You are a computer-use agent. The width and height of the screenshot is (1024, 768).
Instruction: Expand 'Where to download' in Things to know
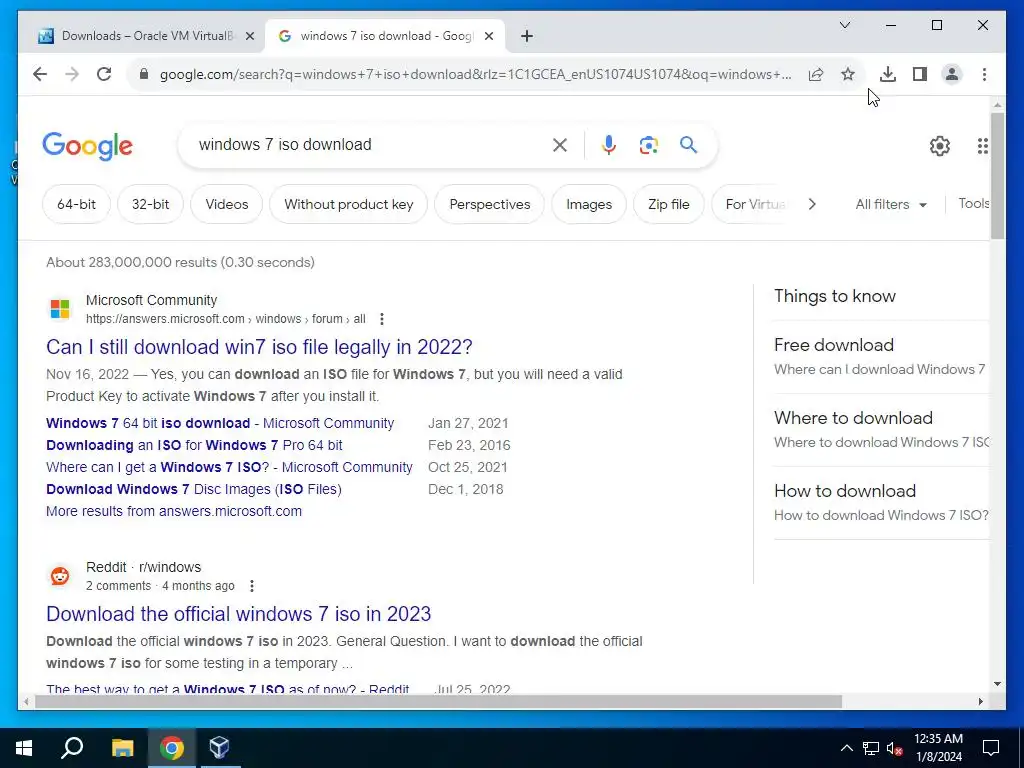881,430
